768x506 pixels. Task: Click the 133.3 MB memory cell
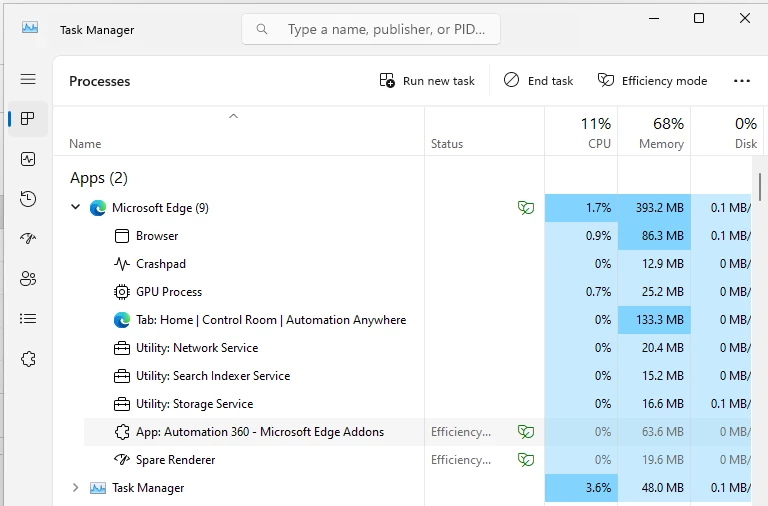point(654,320)
